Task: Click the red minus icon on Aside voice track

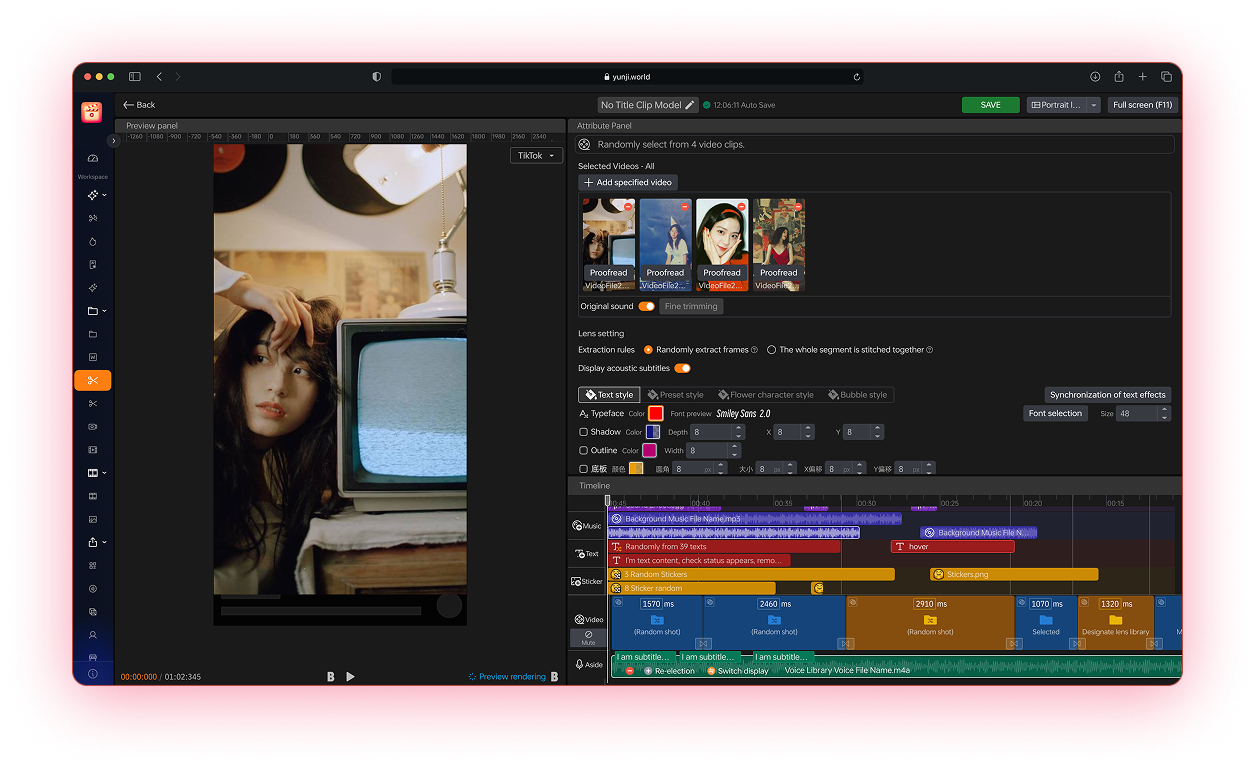Action: pos(629,671)
